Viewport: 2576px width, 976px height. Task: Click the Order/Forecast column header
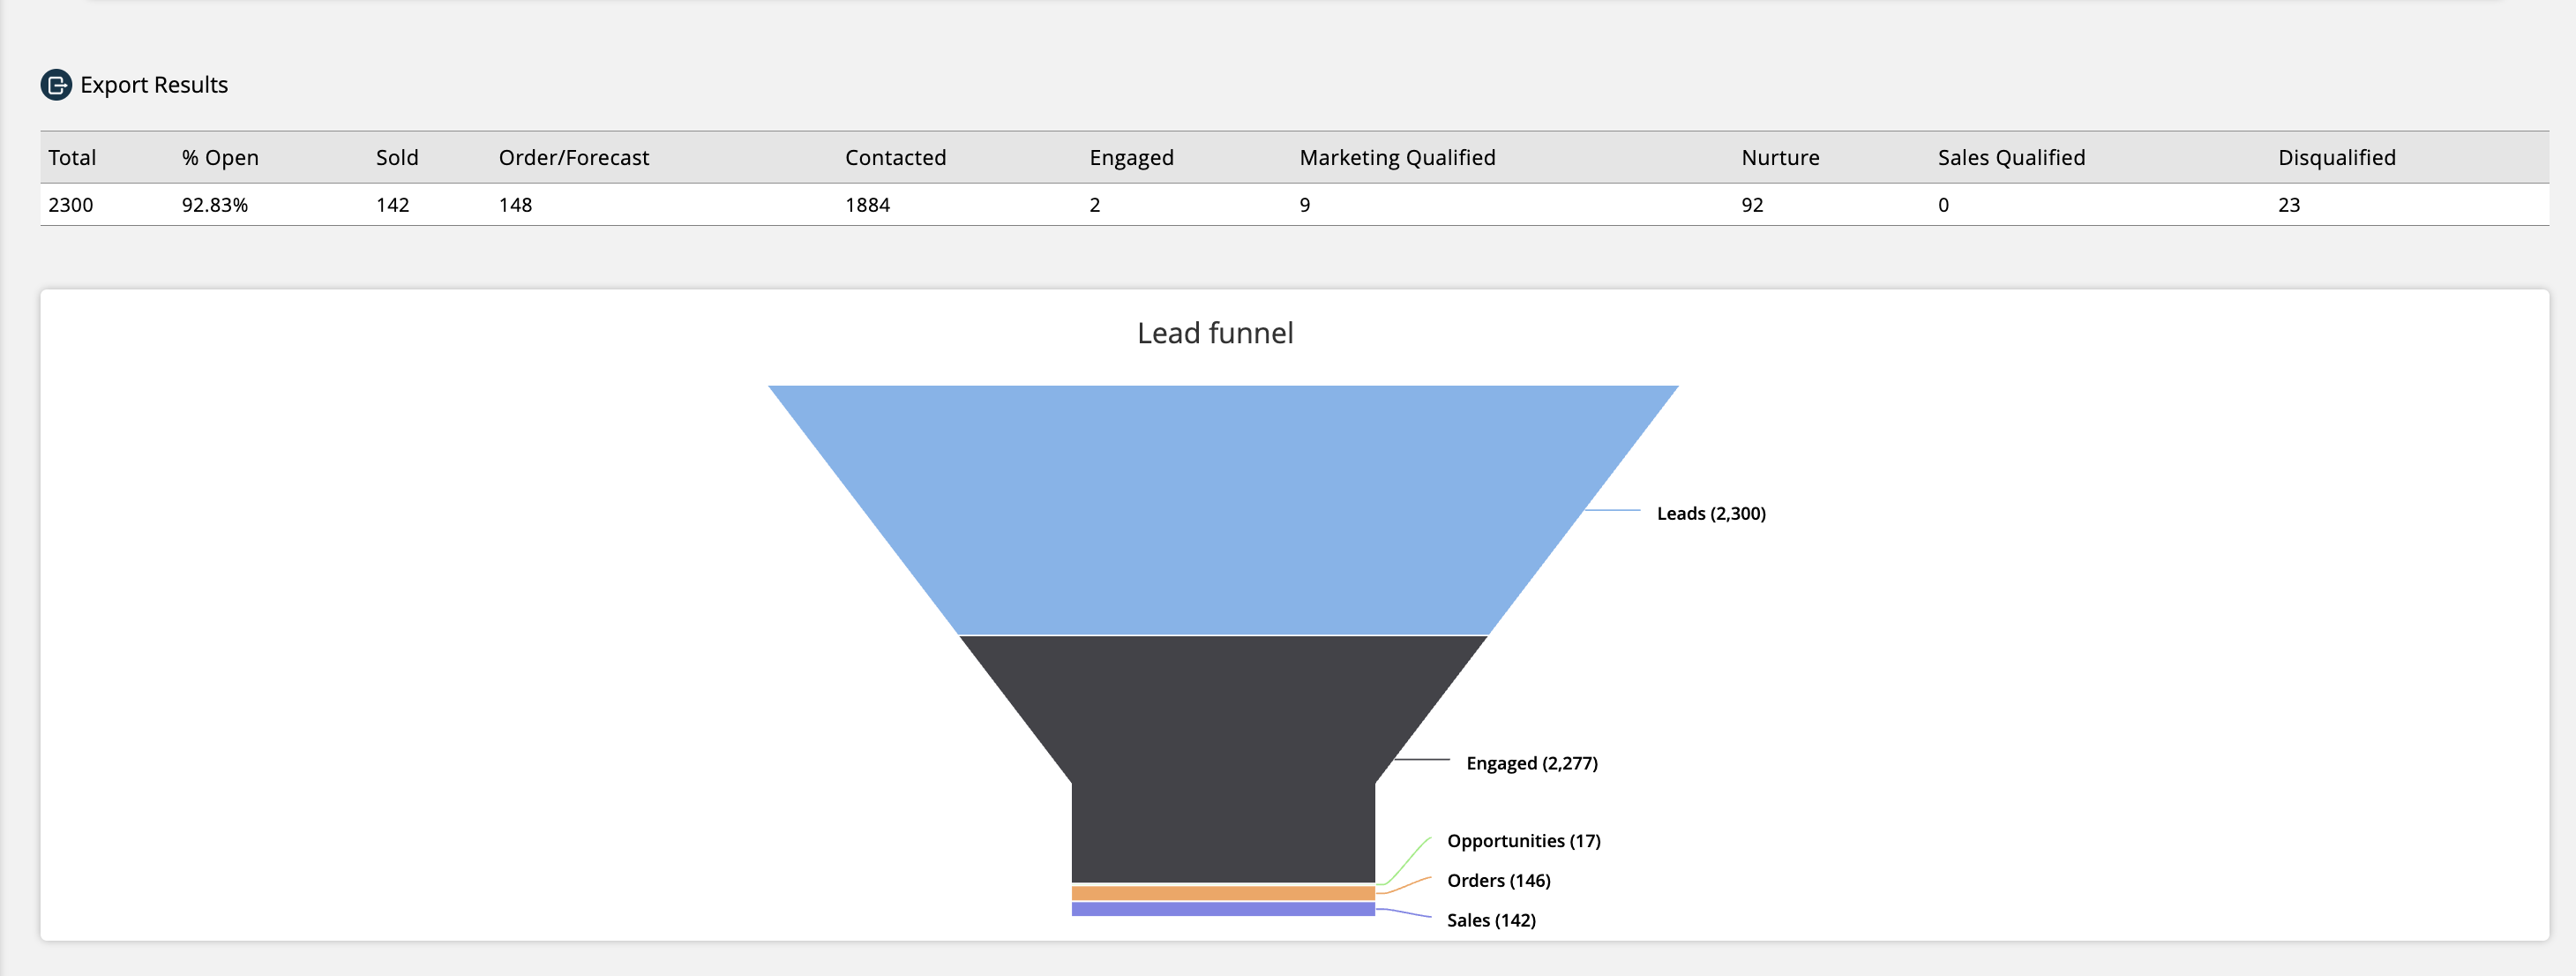(x=574, y=157)
